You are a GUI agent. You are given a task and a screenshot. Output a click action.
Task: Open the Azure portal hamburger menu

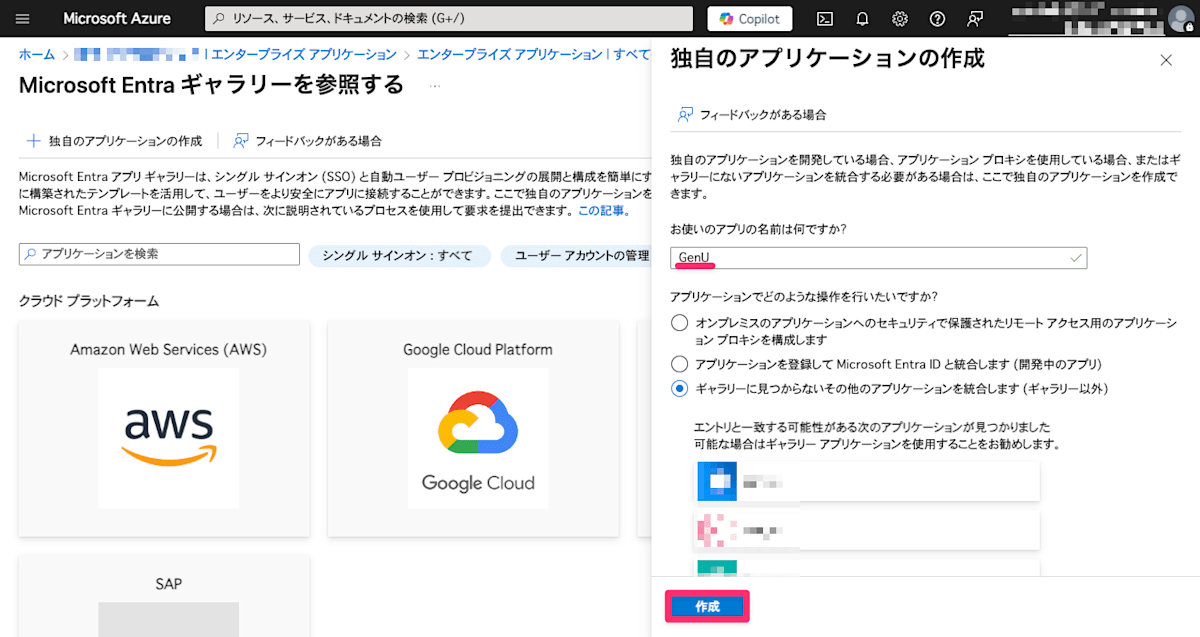[x=23, y=19]
